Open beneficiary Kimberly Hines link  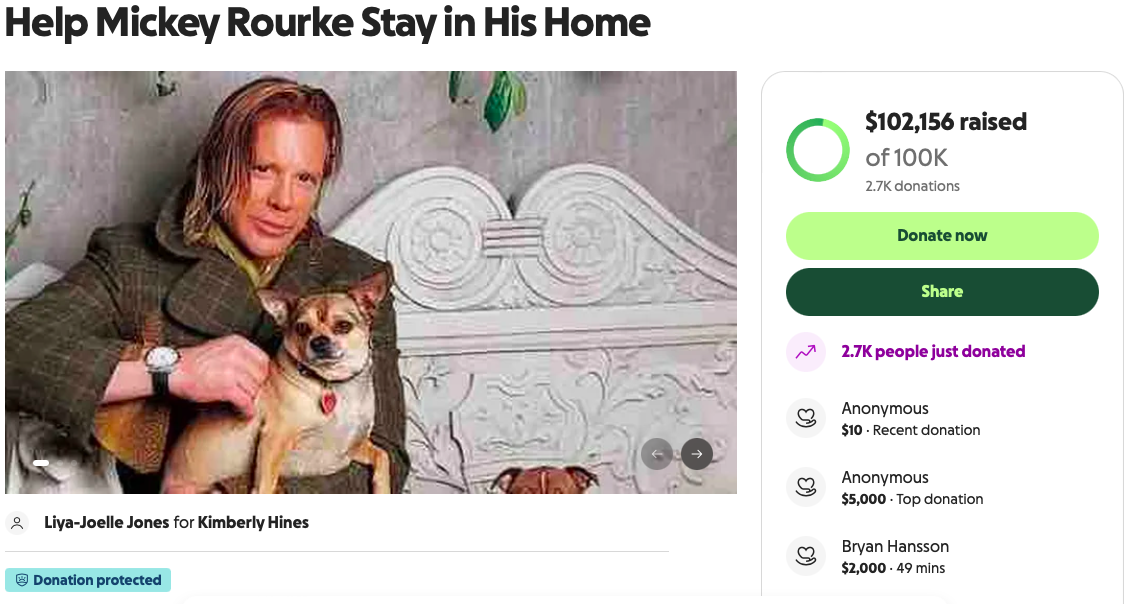(x=253, y=523)
